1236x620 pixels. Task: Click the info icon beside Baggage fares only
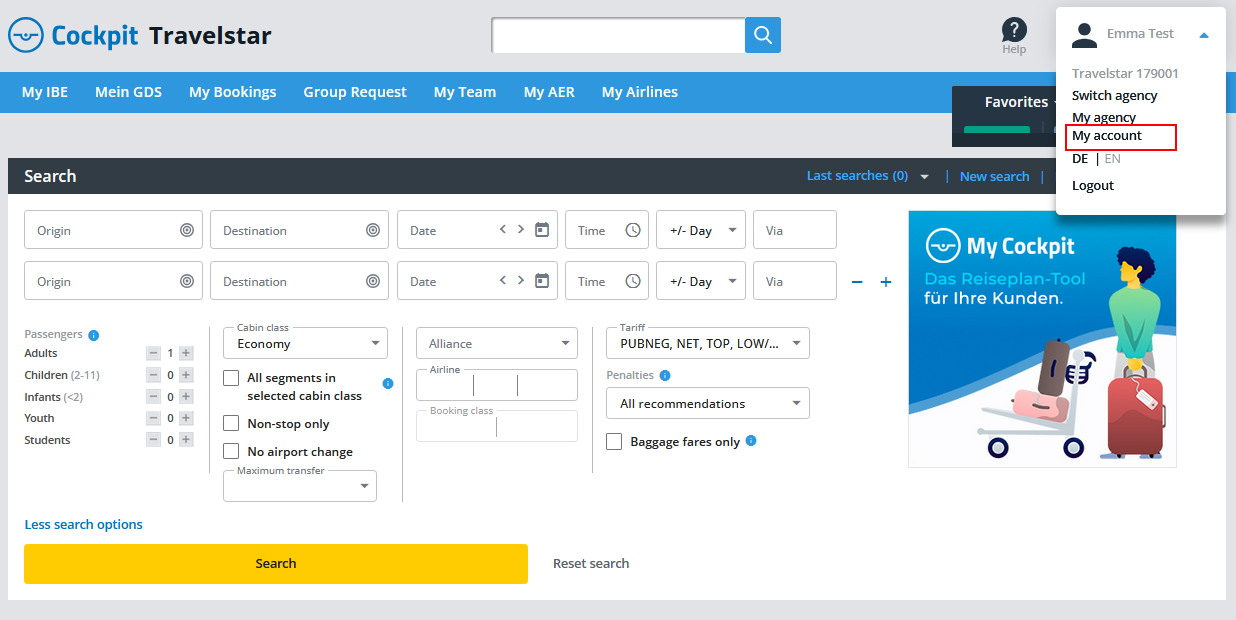click(x=751, y=441)
